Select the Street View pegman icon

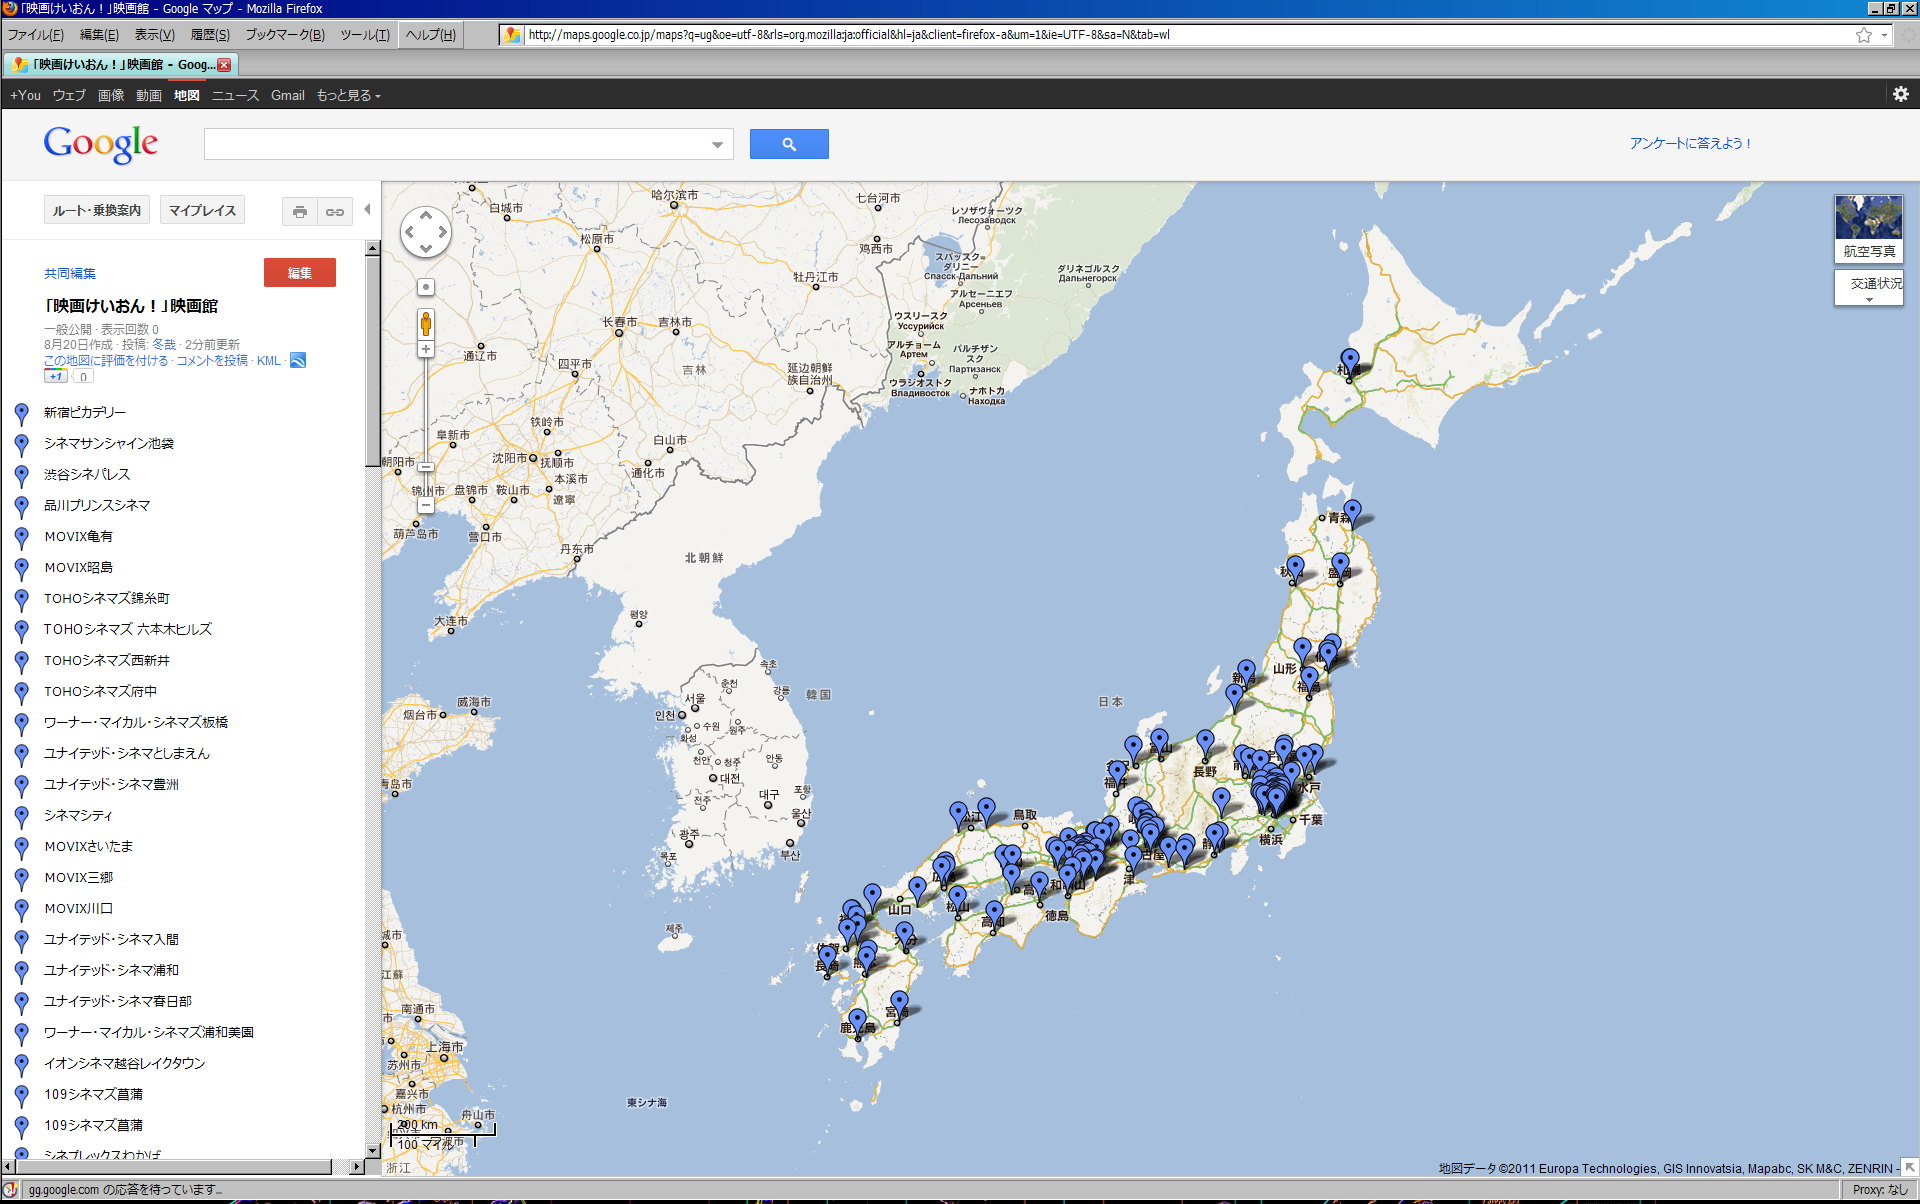tap(426, 323)
